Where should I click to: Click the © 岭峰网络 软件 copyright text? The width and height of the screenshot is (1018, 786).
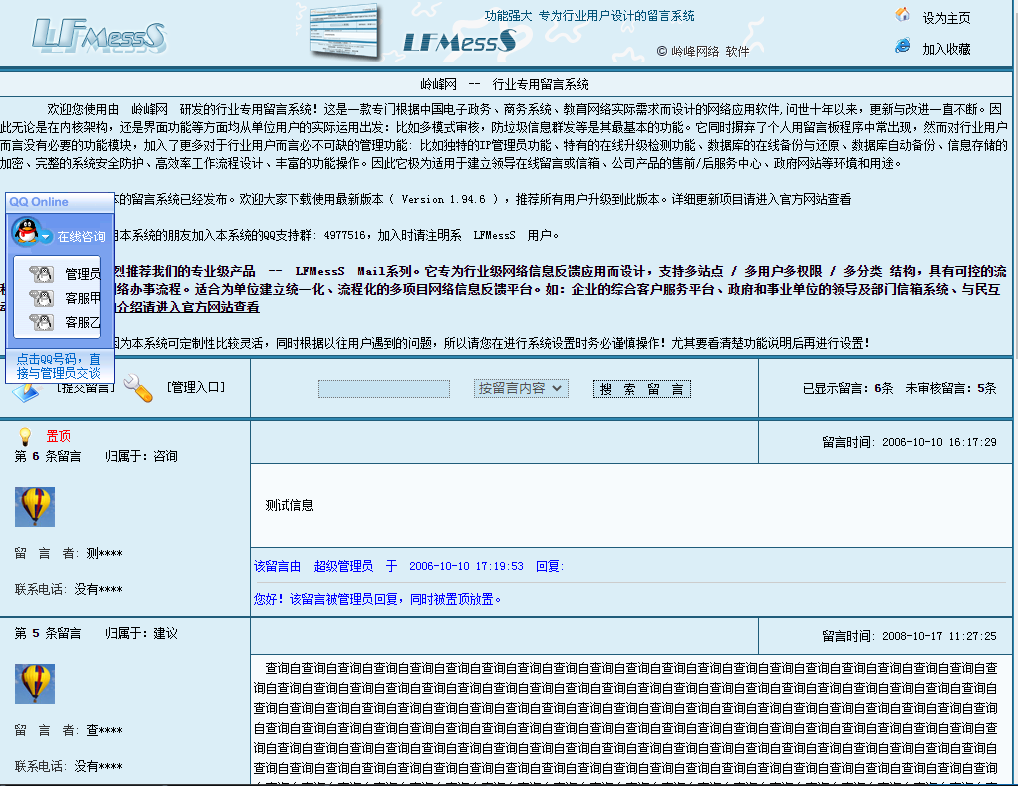702,51
